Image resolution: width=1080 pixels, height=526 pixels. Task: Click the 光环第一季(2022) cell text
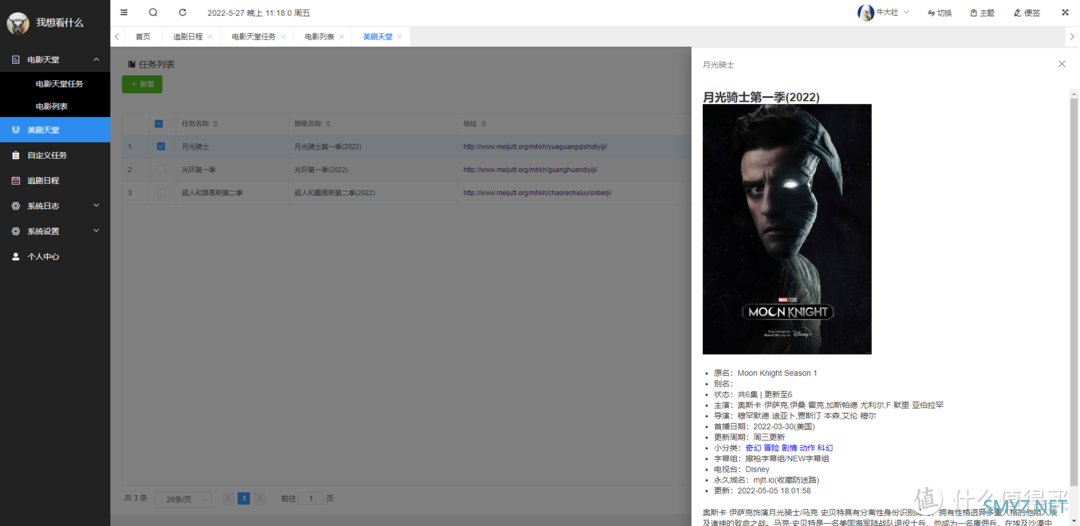321,169
